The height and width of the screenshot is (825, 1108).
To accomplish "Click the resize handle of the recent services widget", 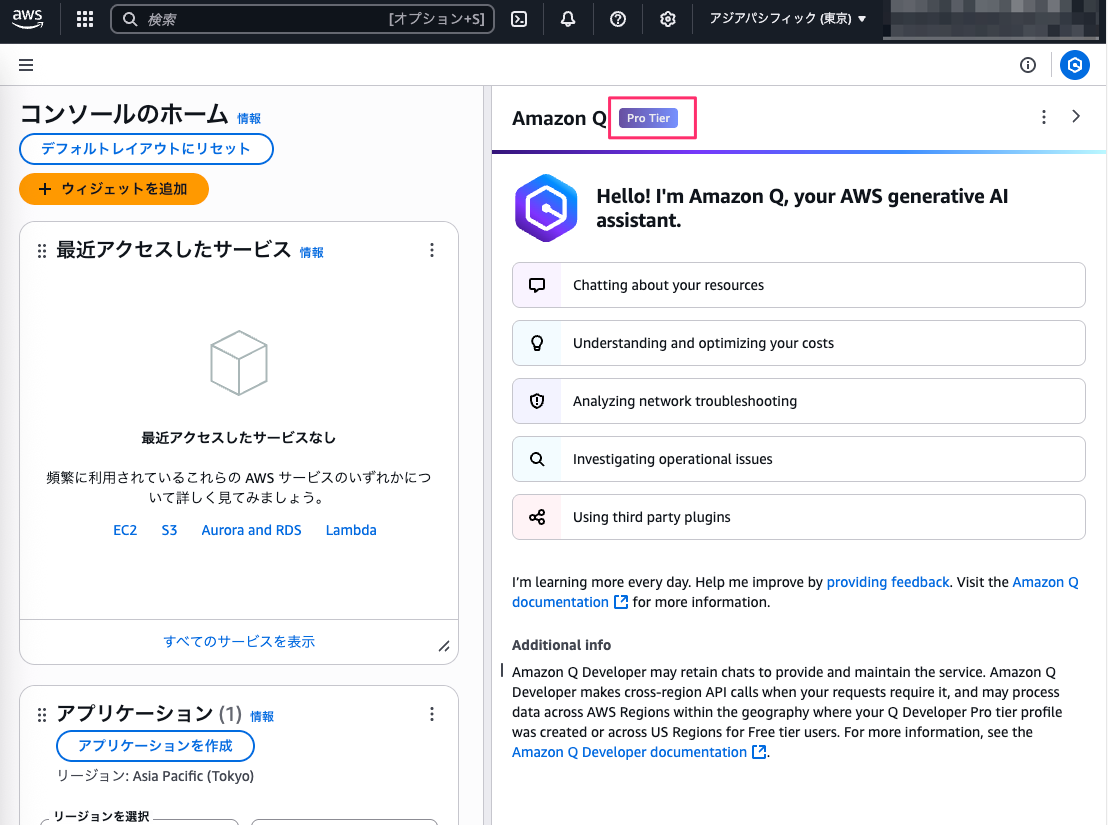I will (444, 646).
